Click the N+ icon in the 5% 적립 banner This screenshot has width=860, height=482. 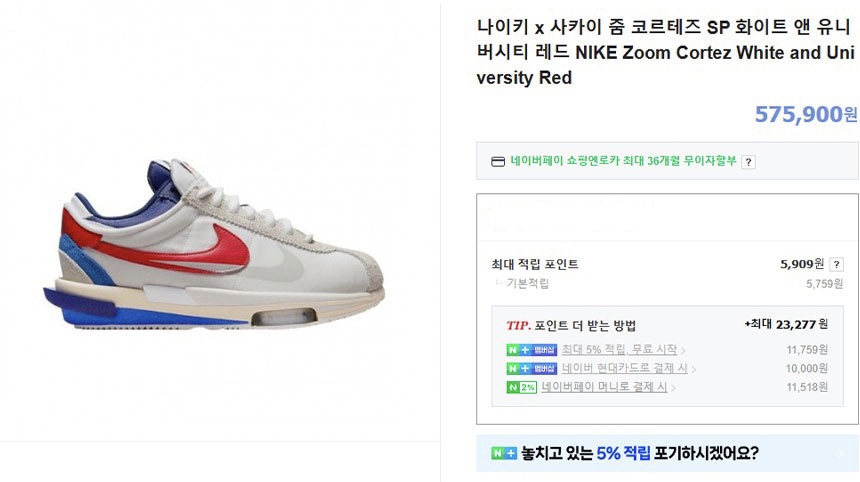pyautogui.click(x=503, y=453)
